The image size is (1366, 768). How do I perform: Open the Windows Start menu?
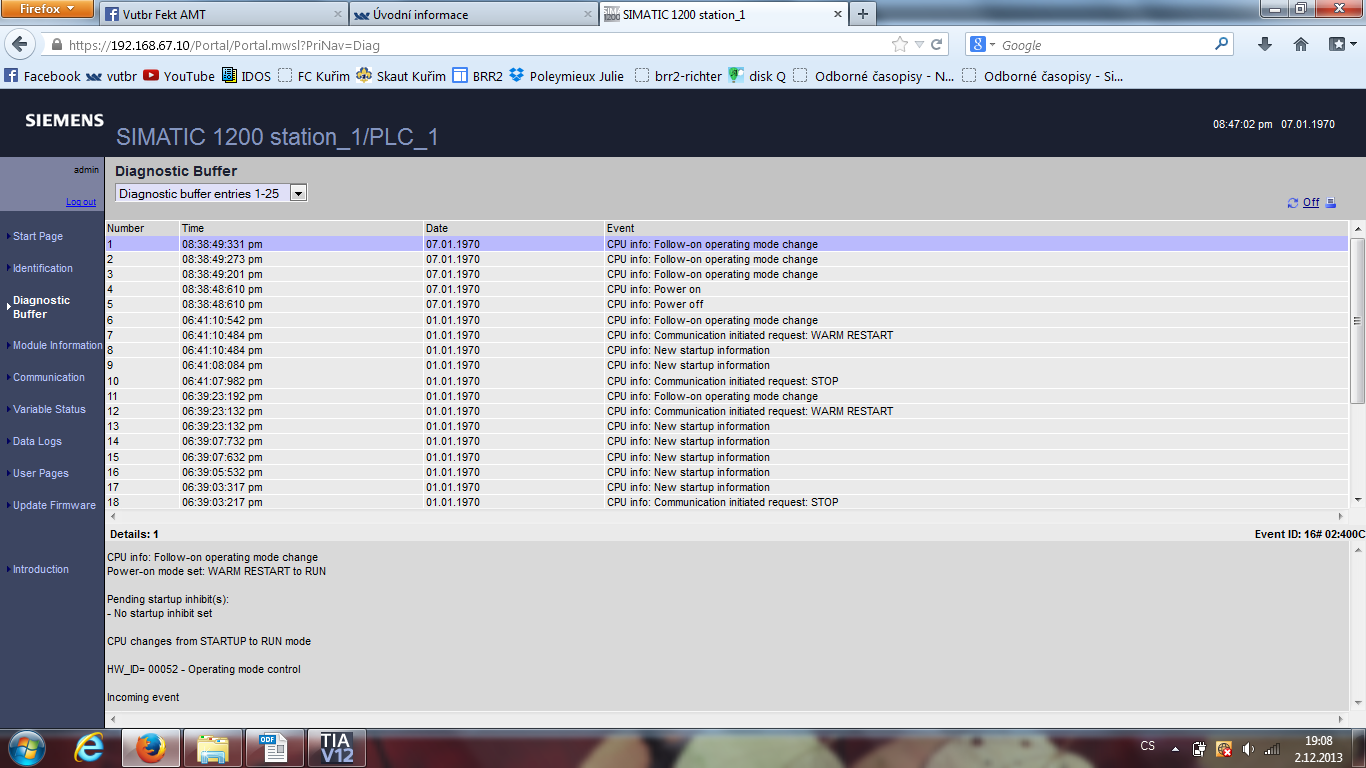[x=26, y=747]
